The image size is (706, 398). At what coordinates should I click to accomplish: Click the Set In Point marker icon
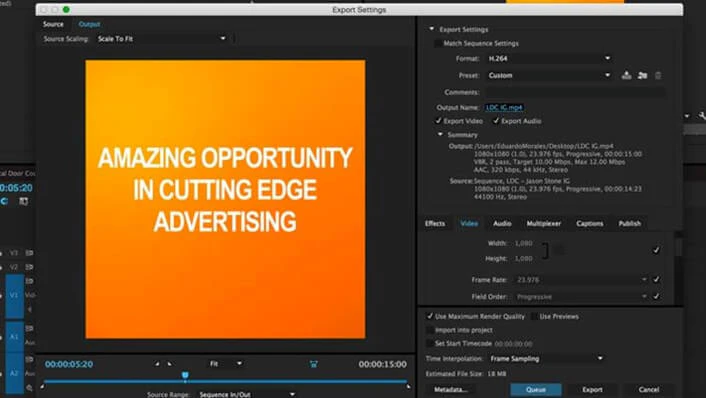click(x=157, y=364)
